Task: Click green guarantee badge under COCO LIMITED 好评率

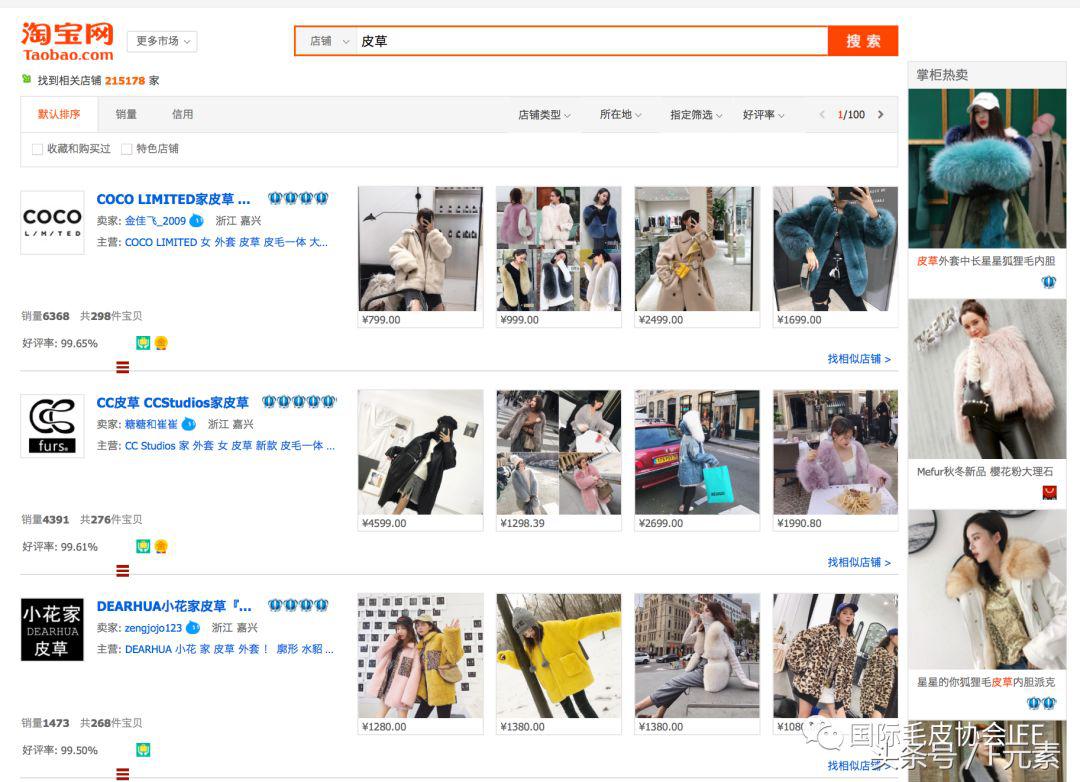Action: [143, 343]
